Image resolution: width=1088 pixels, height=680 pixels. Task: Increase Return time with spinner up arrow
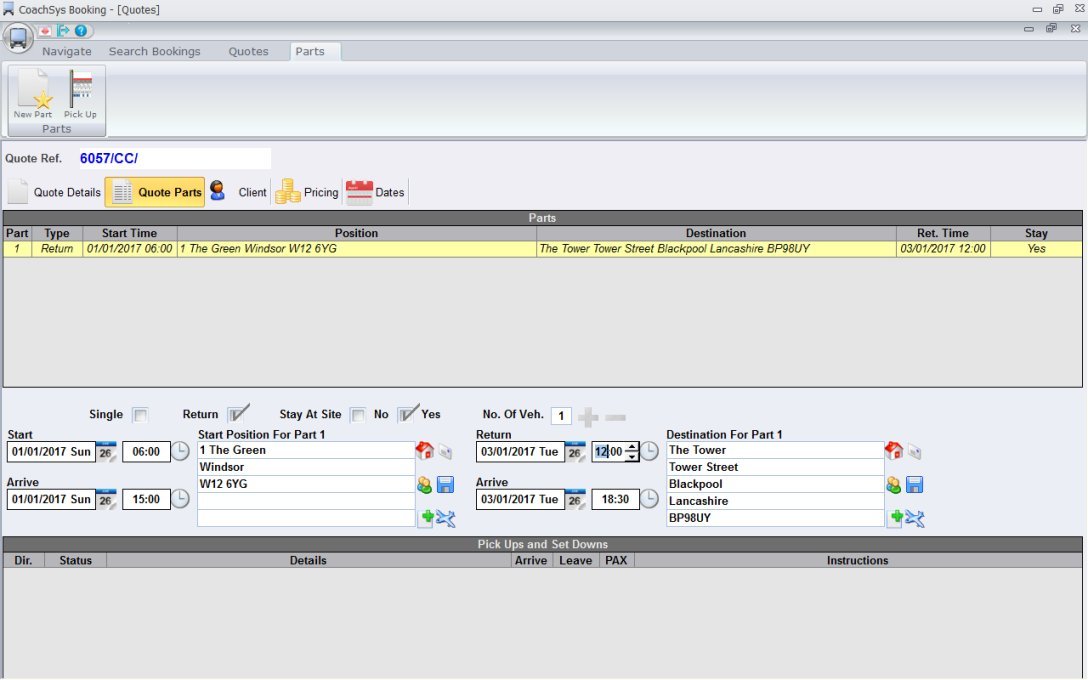click(x=631, y=448)
